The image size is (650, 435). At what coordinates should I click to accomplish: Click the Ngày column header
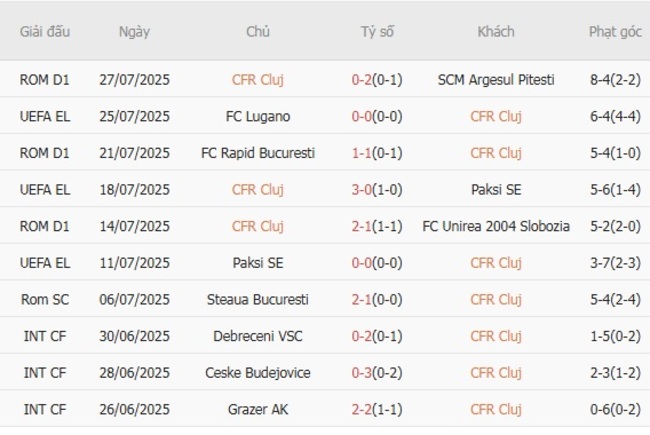coord(134,31)
